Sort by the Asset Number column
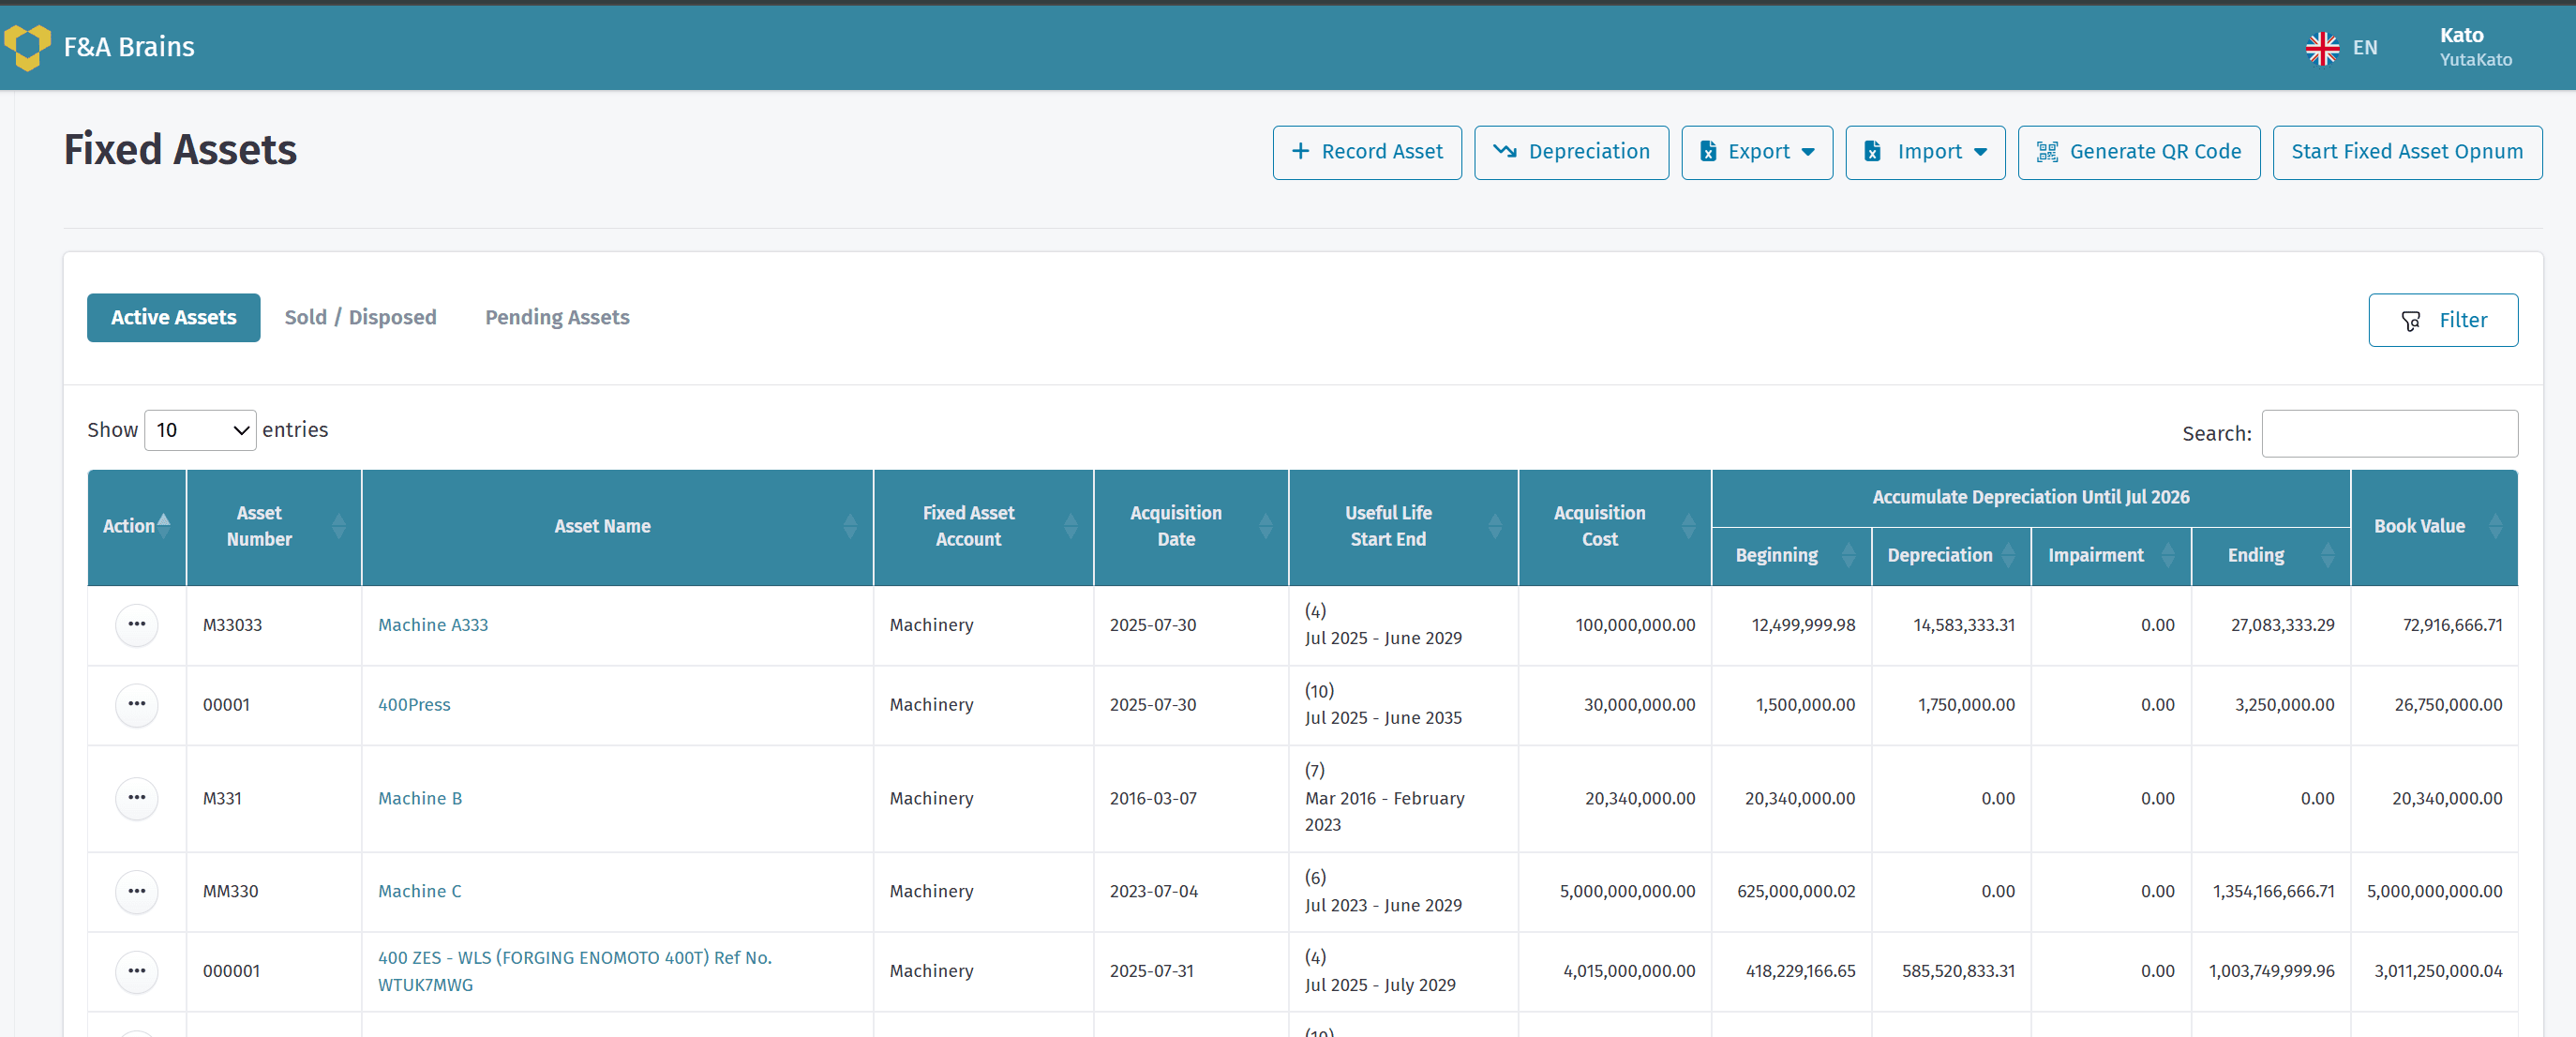This screenshot has height=1037, width=2576. pos(339,526)
